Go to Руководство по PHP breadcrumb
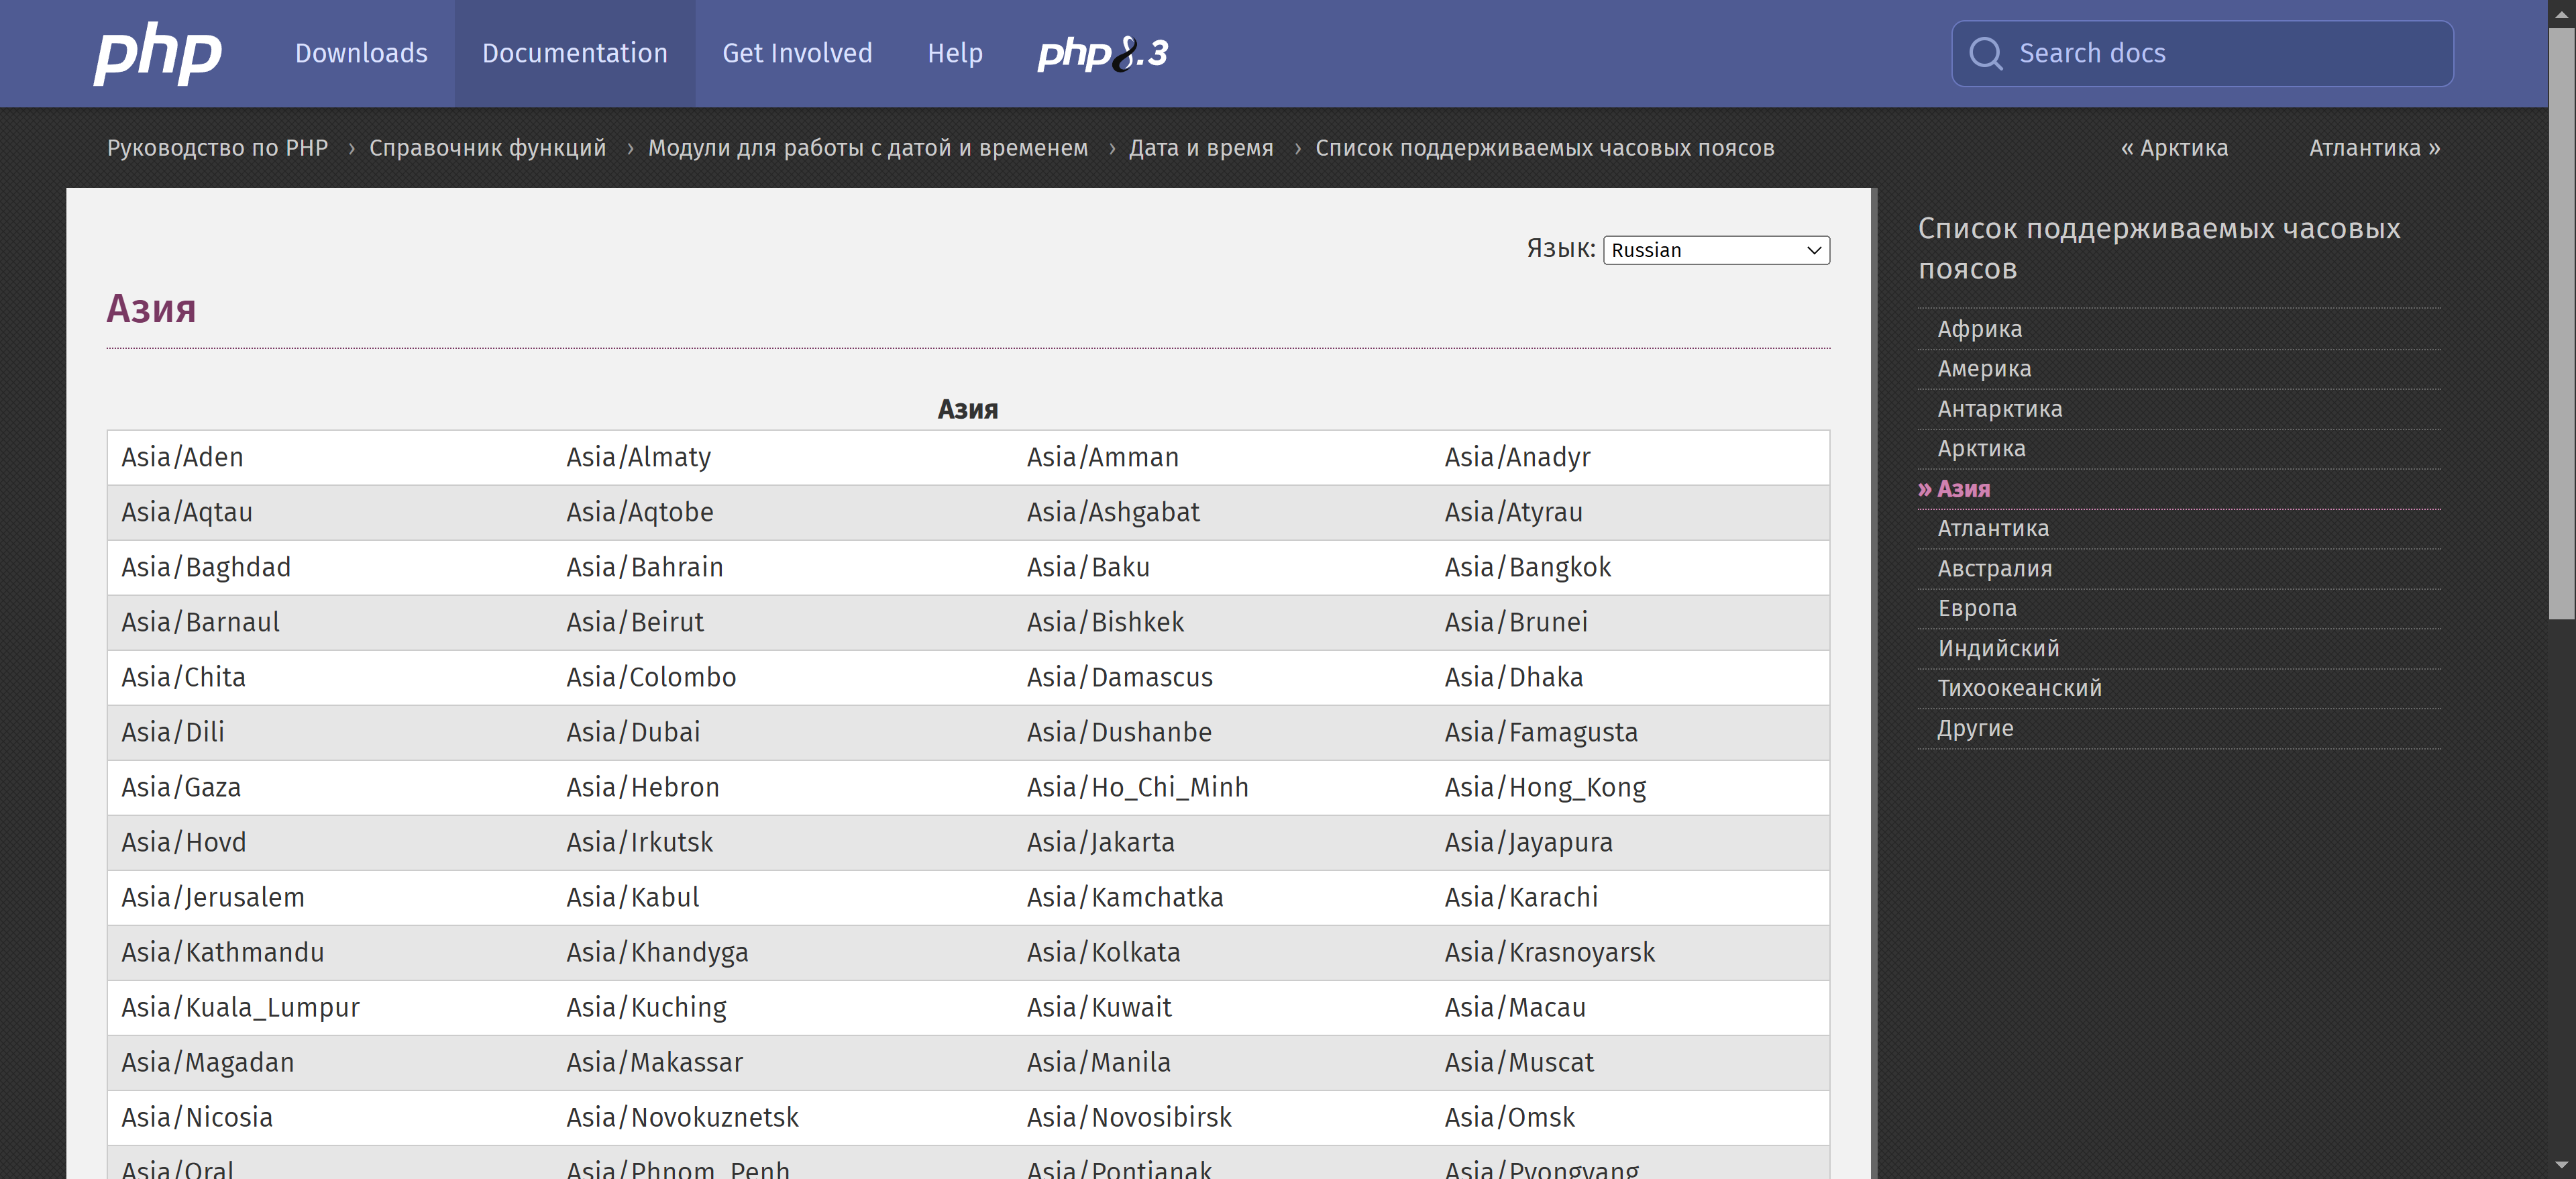The height and width of the screenshot is (1179, 2576). click(x=217, y=148)
